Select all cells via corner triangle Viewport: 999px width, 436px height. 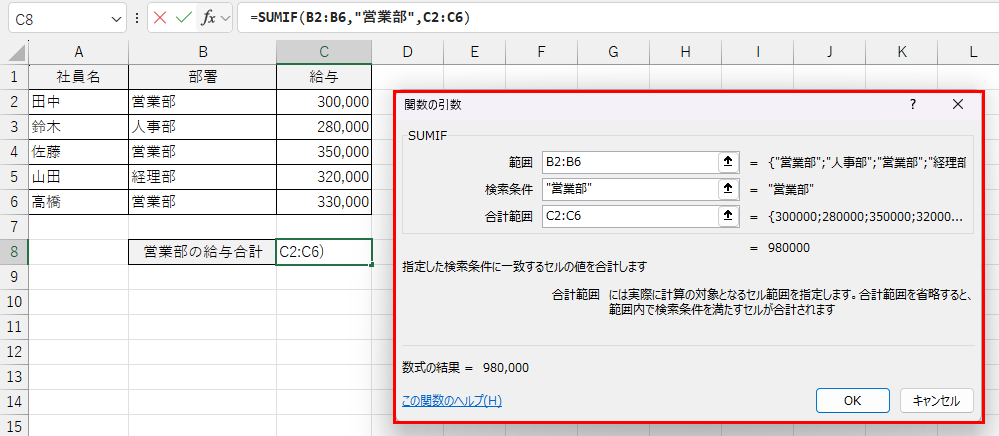pos(18,53)
